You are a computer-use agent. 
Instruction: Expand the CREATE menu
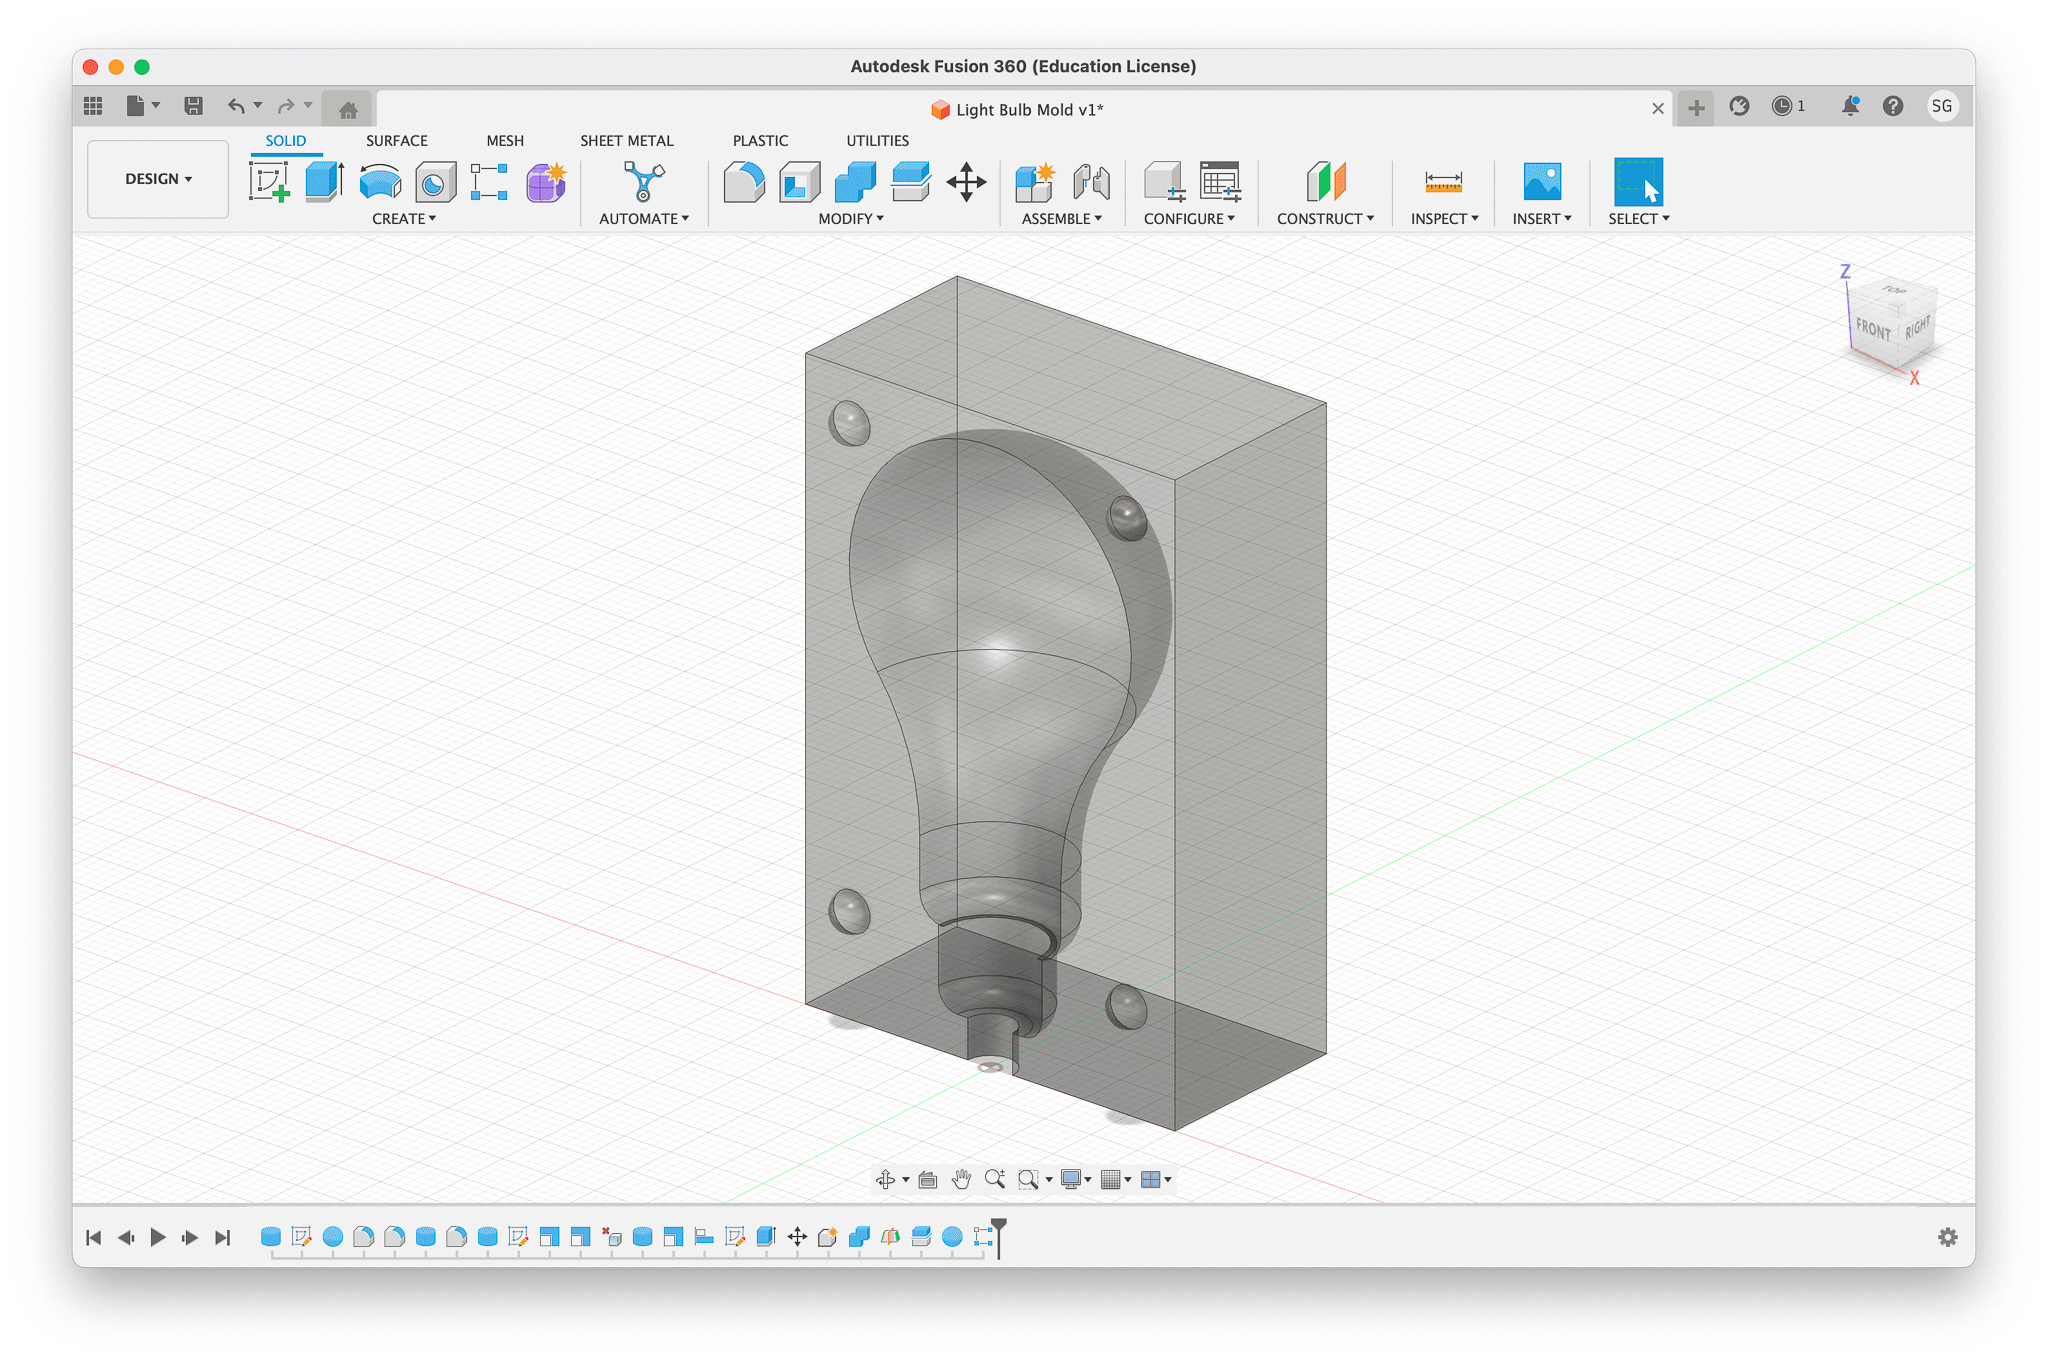[x=404, y=219]
